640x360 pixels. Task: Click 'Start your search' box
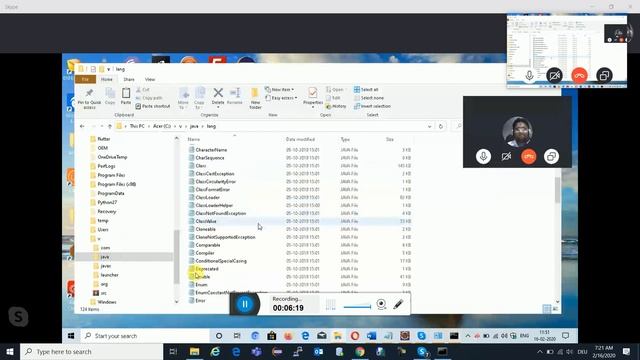coord(144,336)
